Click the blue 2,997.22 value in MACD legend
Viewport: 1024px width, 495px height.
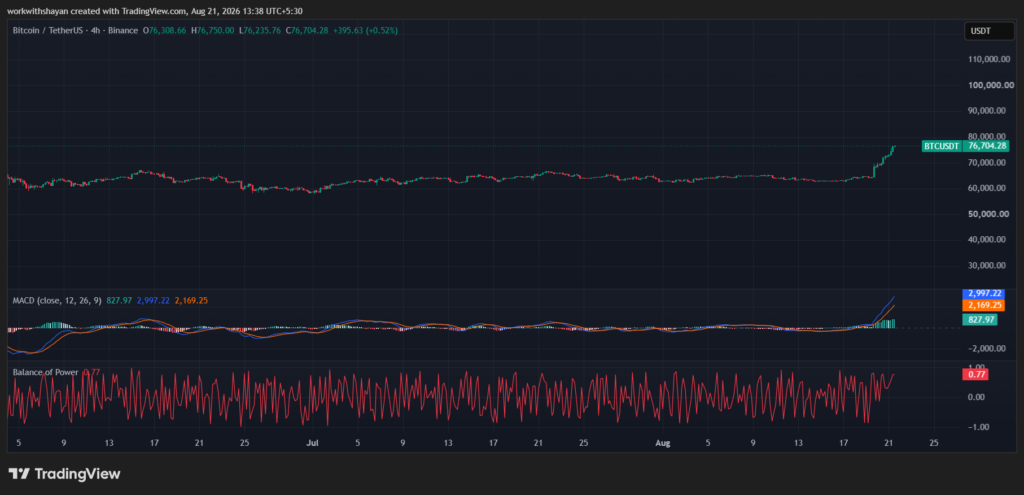tap(153, 300)
